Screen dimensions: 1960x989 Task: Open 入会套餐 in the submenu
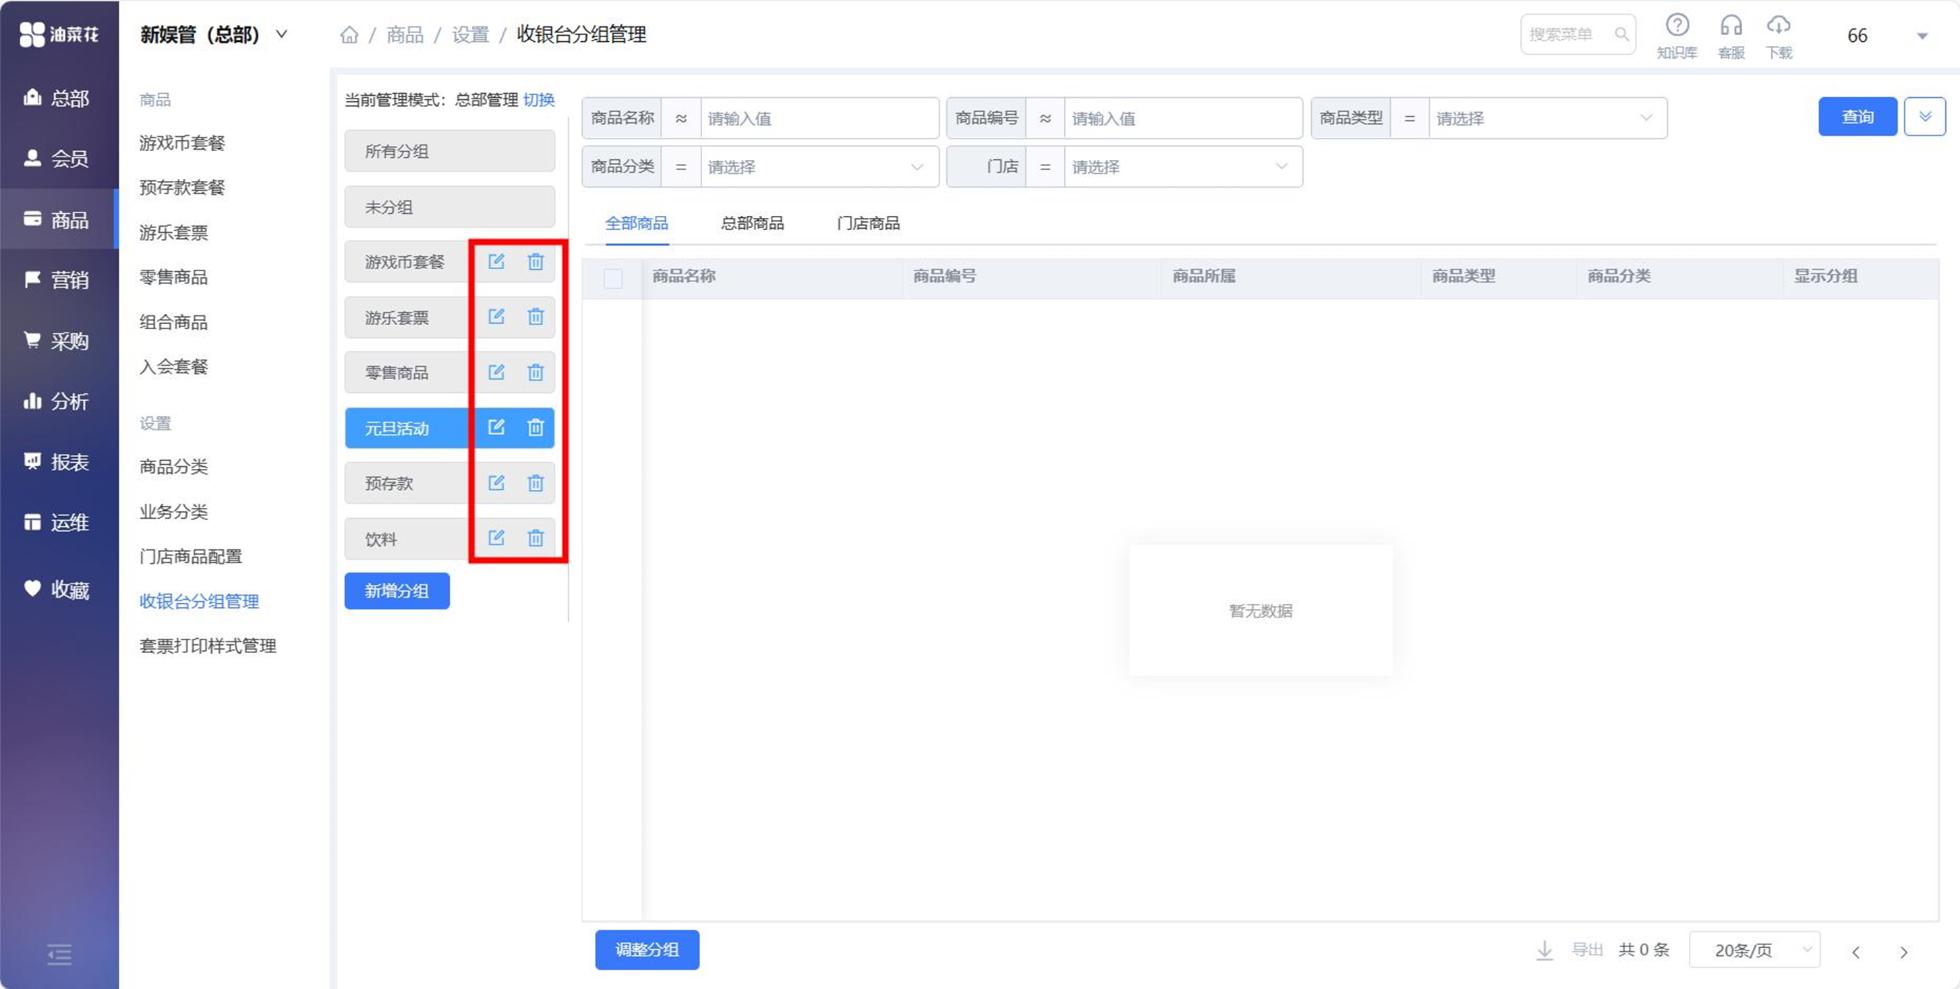click(174, 366)
